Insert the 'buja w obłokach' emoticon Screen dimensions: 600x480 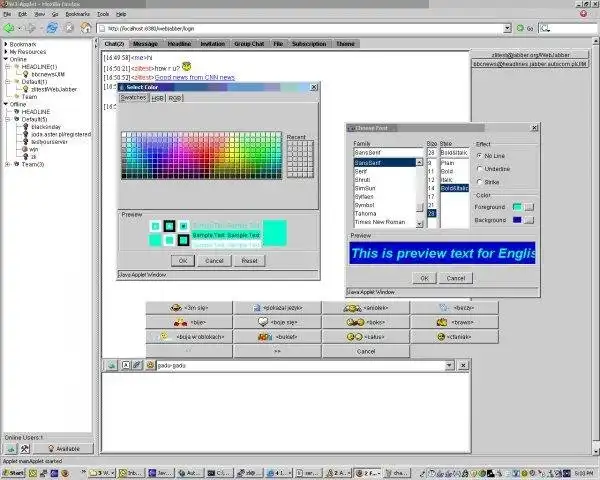tap(189, 337)
